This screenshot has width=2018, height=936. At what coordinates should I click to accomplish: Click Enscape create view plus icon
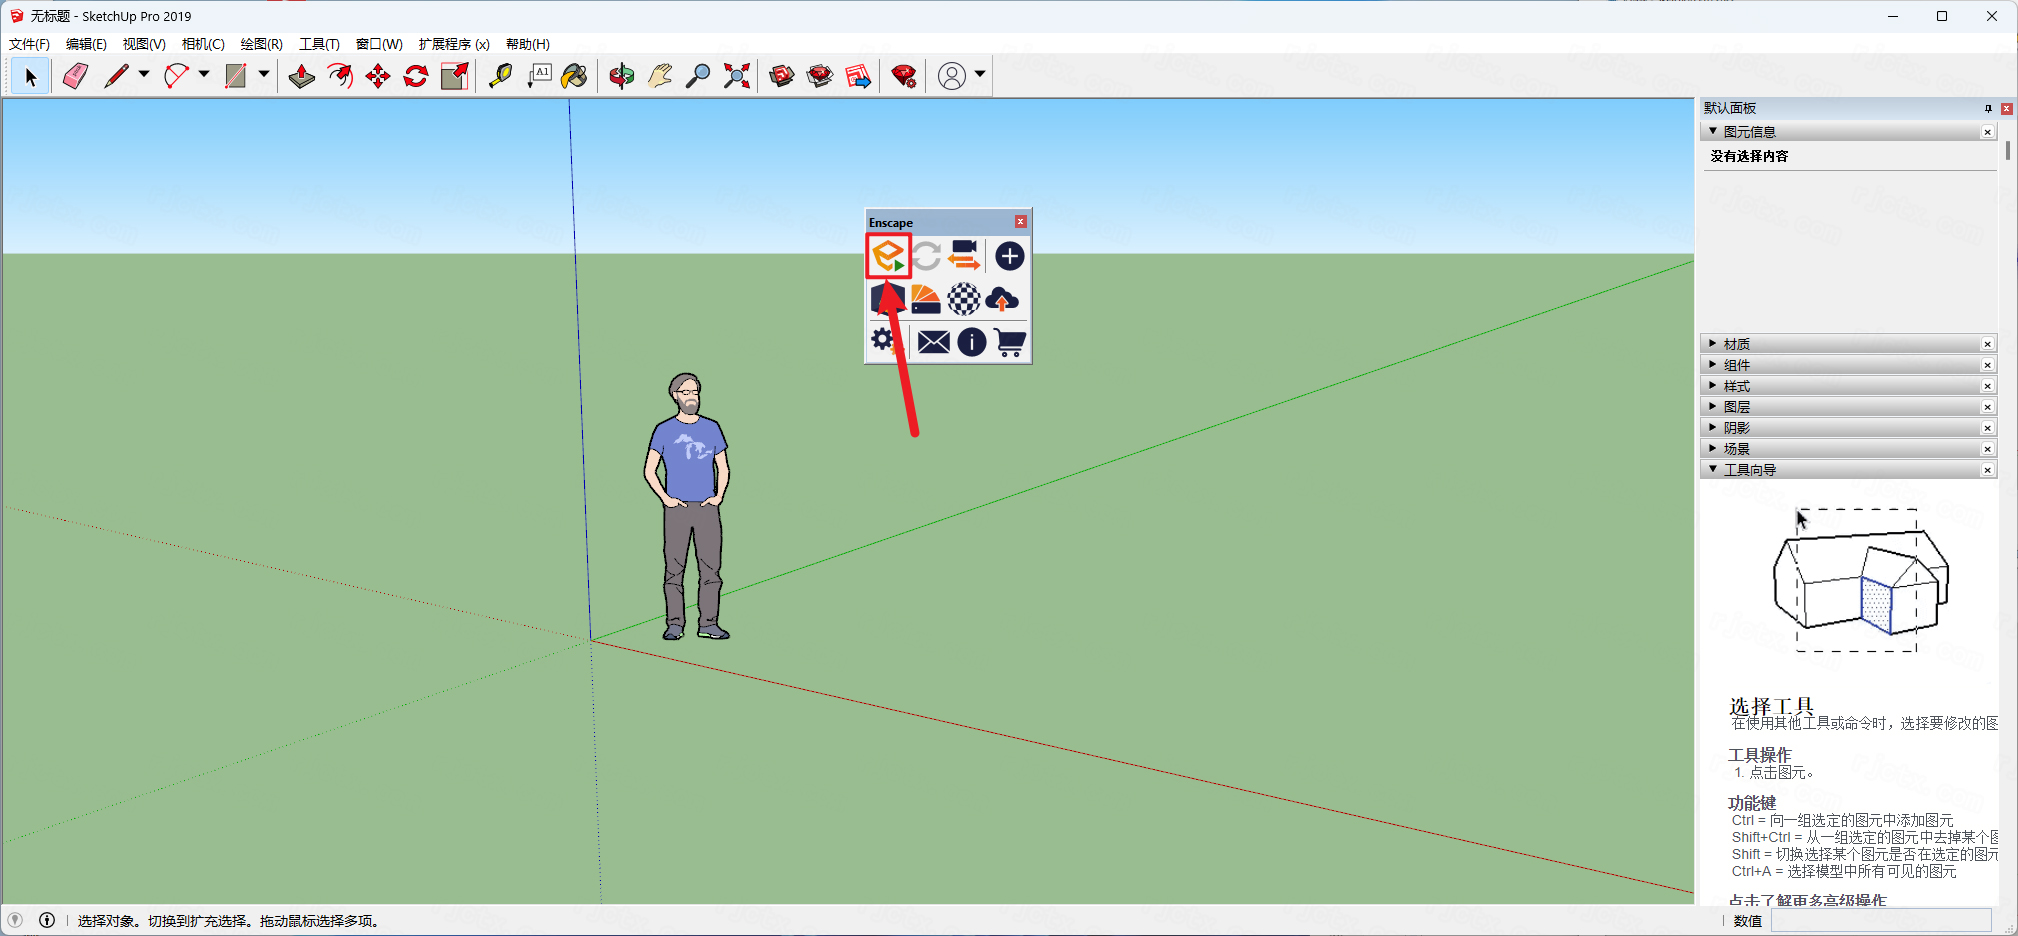1010,256
